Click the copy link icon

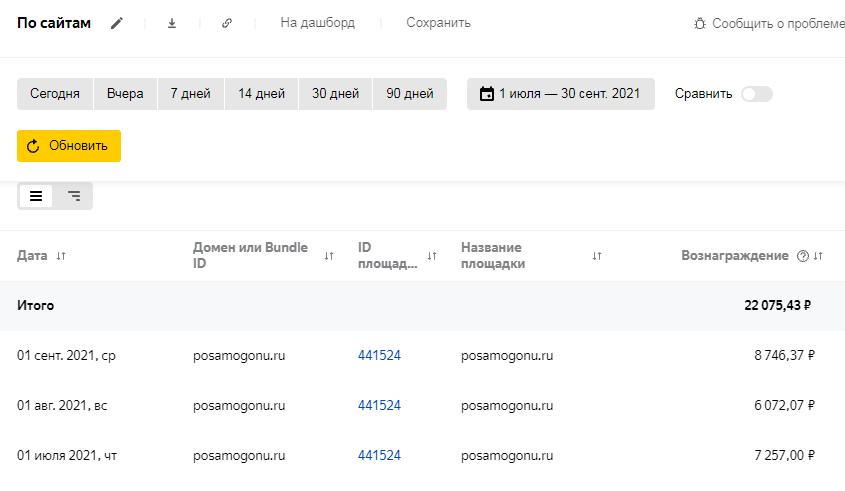227,23
